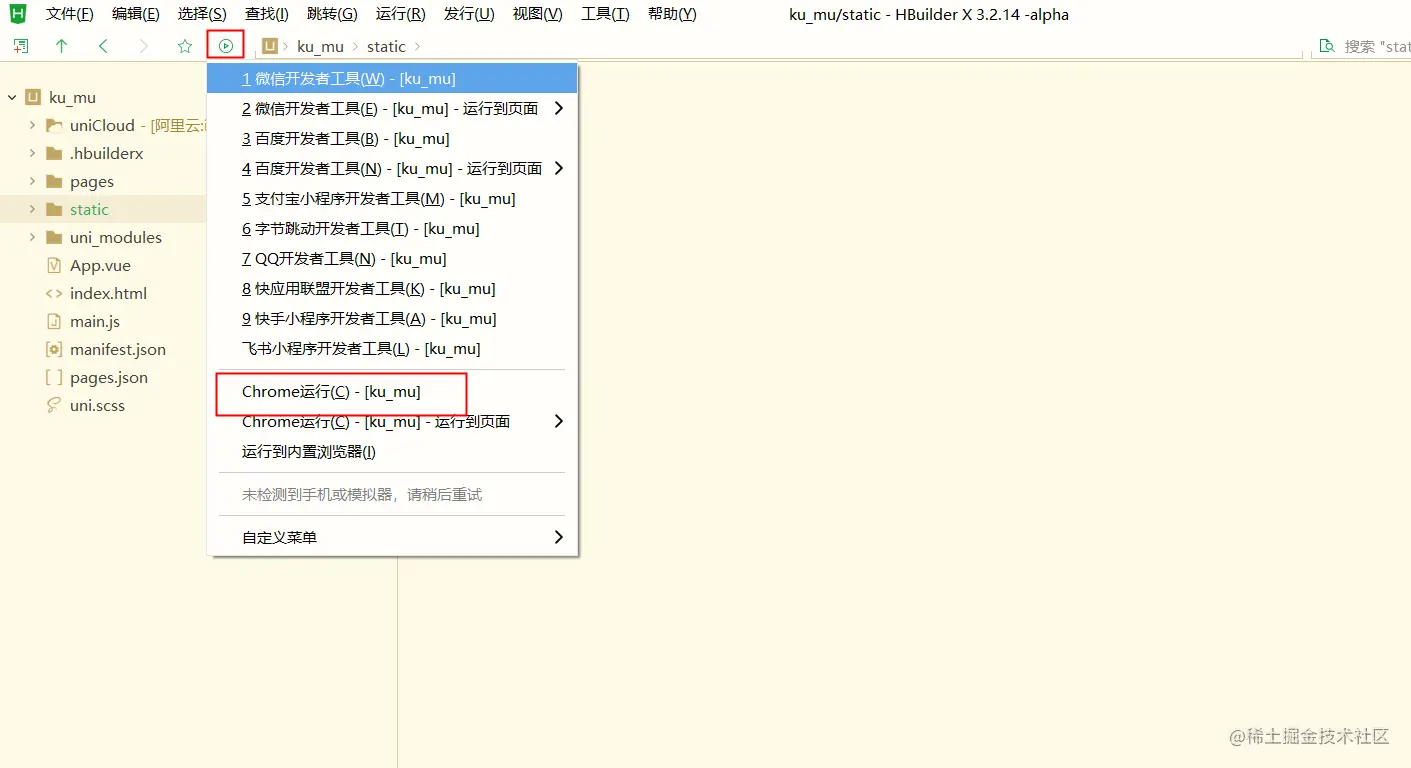The width and height of the screenshot is (1411, 768).
Task: Expand the .hbuilderx folder arrow
Action: point(32,153)
